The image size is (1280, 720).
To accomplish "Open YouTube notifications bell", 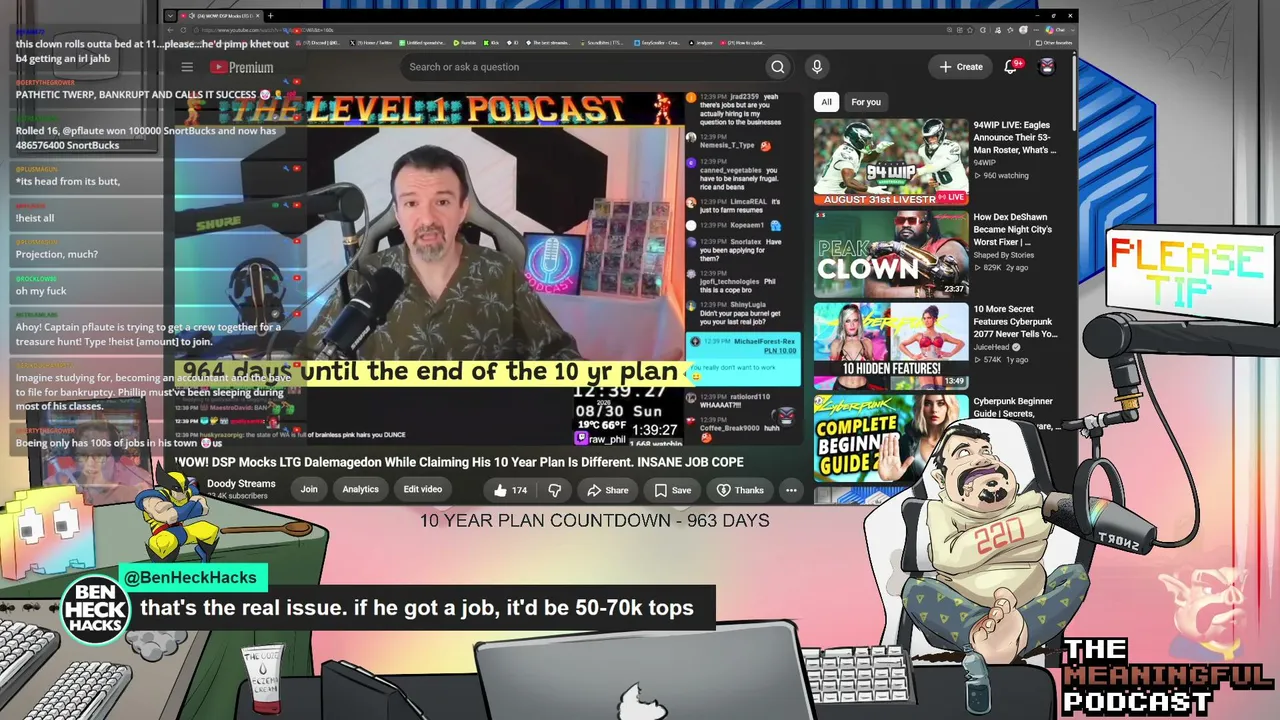I will coord(1011,66).
